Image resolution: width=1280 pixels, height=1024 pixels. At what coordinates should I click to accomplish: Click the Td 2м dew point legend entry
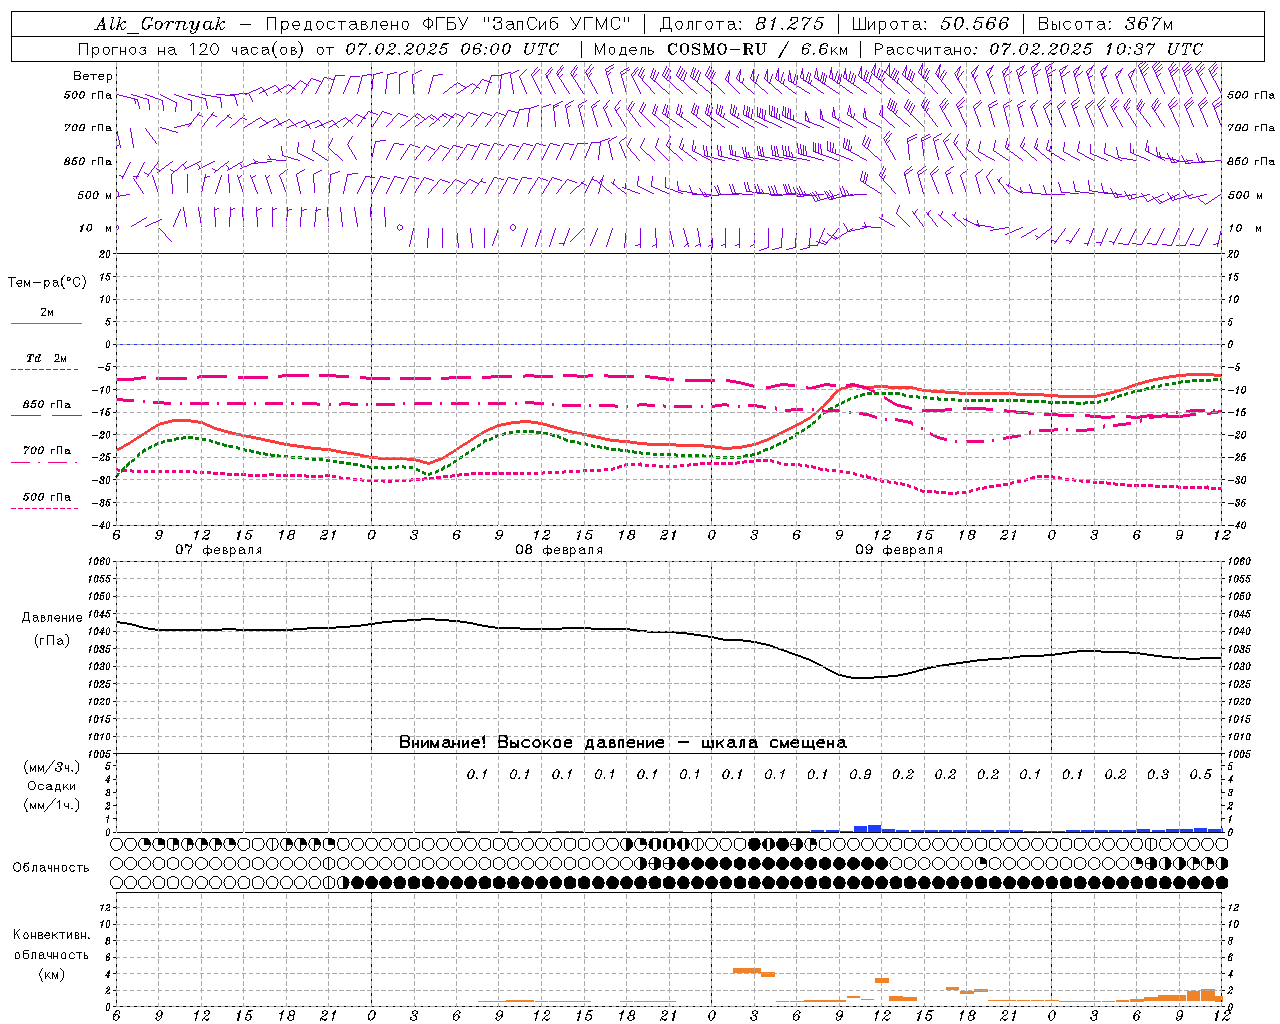click(x=46, y=358)
